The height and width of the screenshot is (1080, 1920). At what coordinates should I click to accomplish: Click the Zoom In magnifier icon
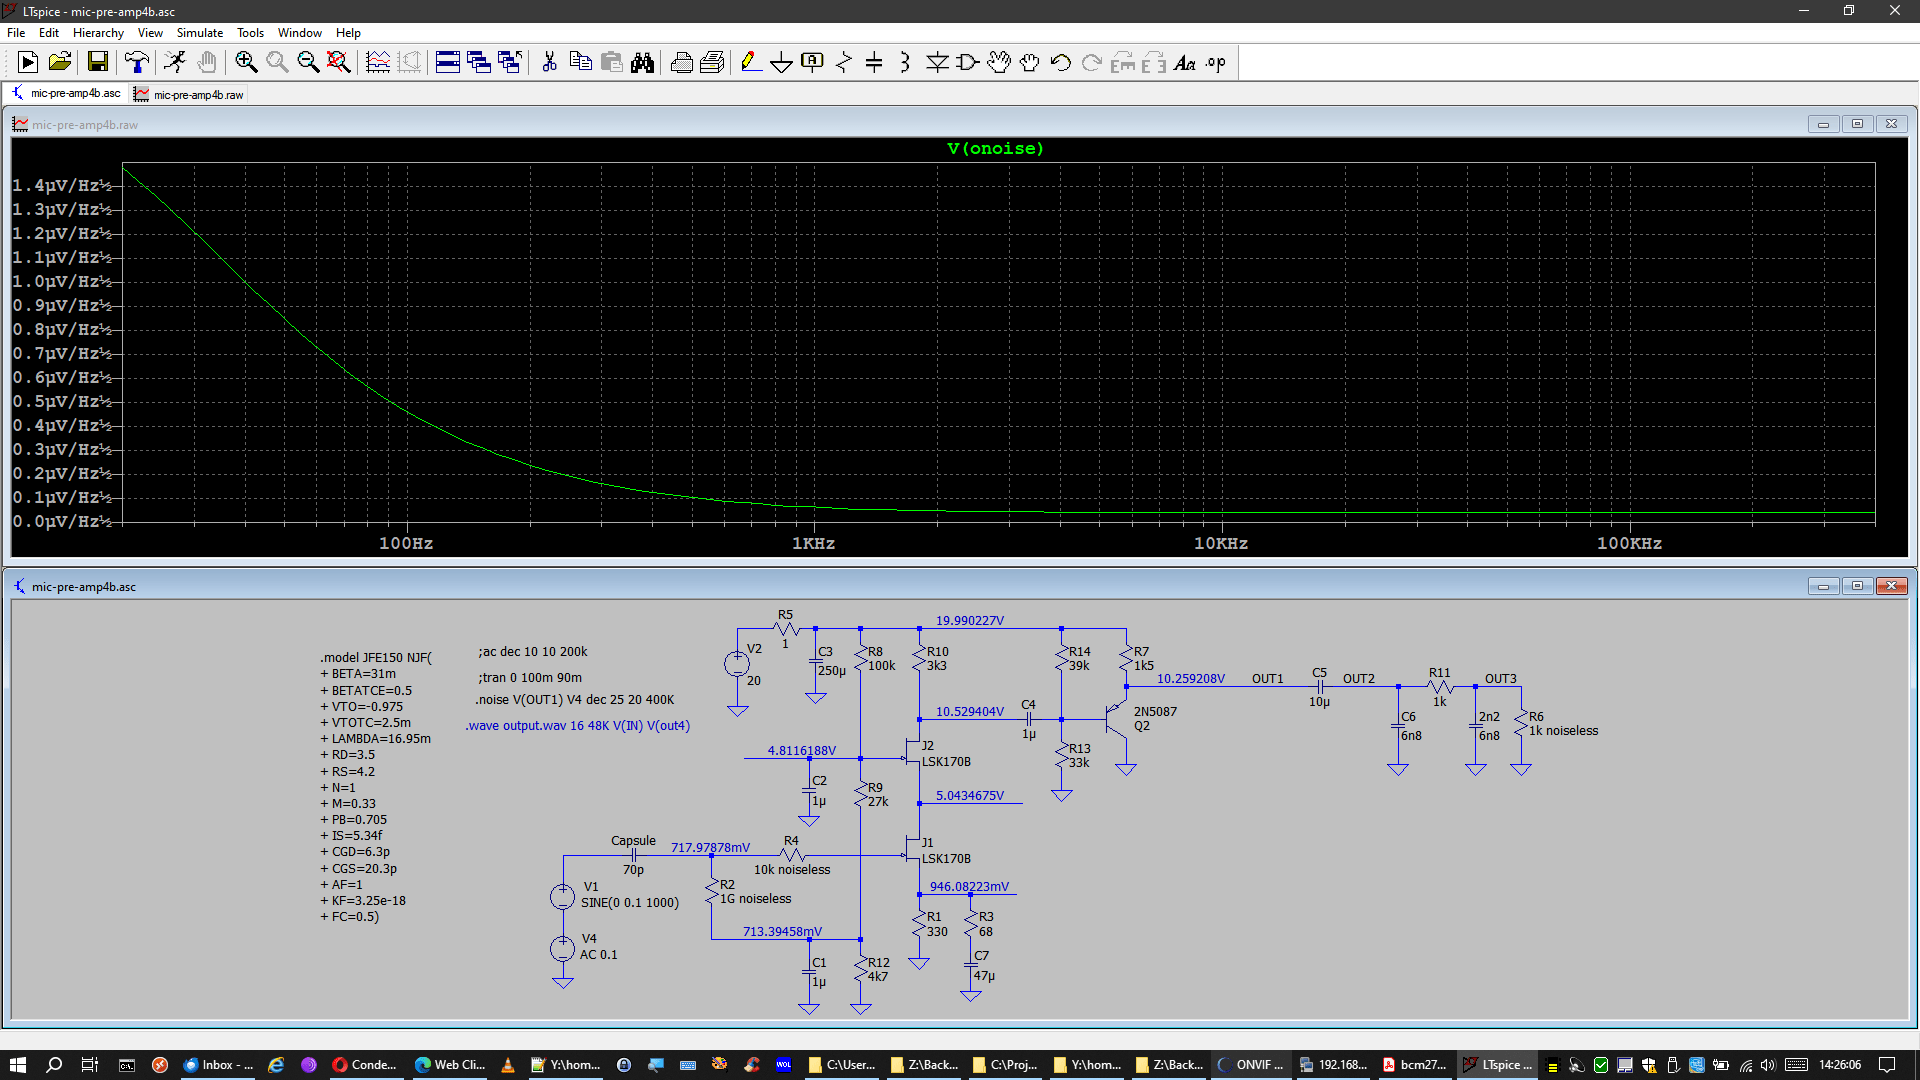(x=246, y=62)
